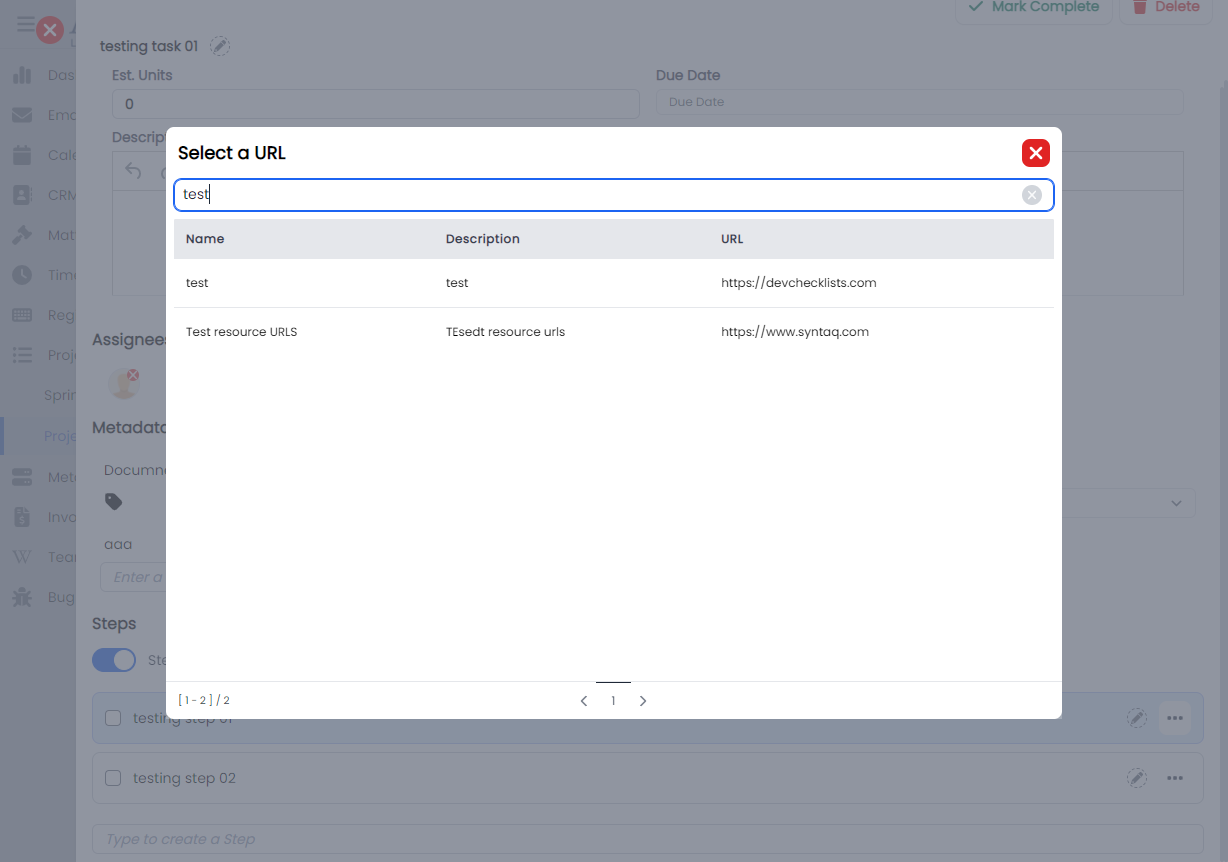Click the pencil icon next to testing task 01
The image size is (1228, 862).
pyautogui.click(x=220, y=46)
